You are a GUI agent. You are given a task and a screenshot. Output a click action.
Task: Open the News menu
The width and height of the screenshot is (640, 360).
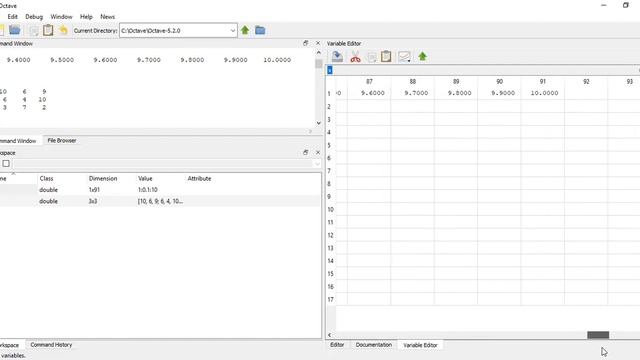coord(107,17)
